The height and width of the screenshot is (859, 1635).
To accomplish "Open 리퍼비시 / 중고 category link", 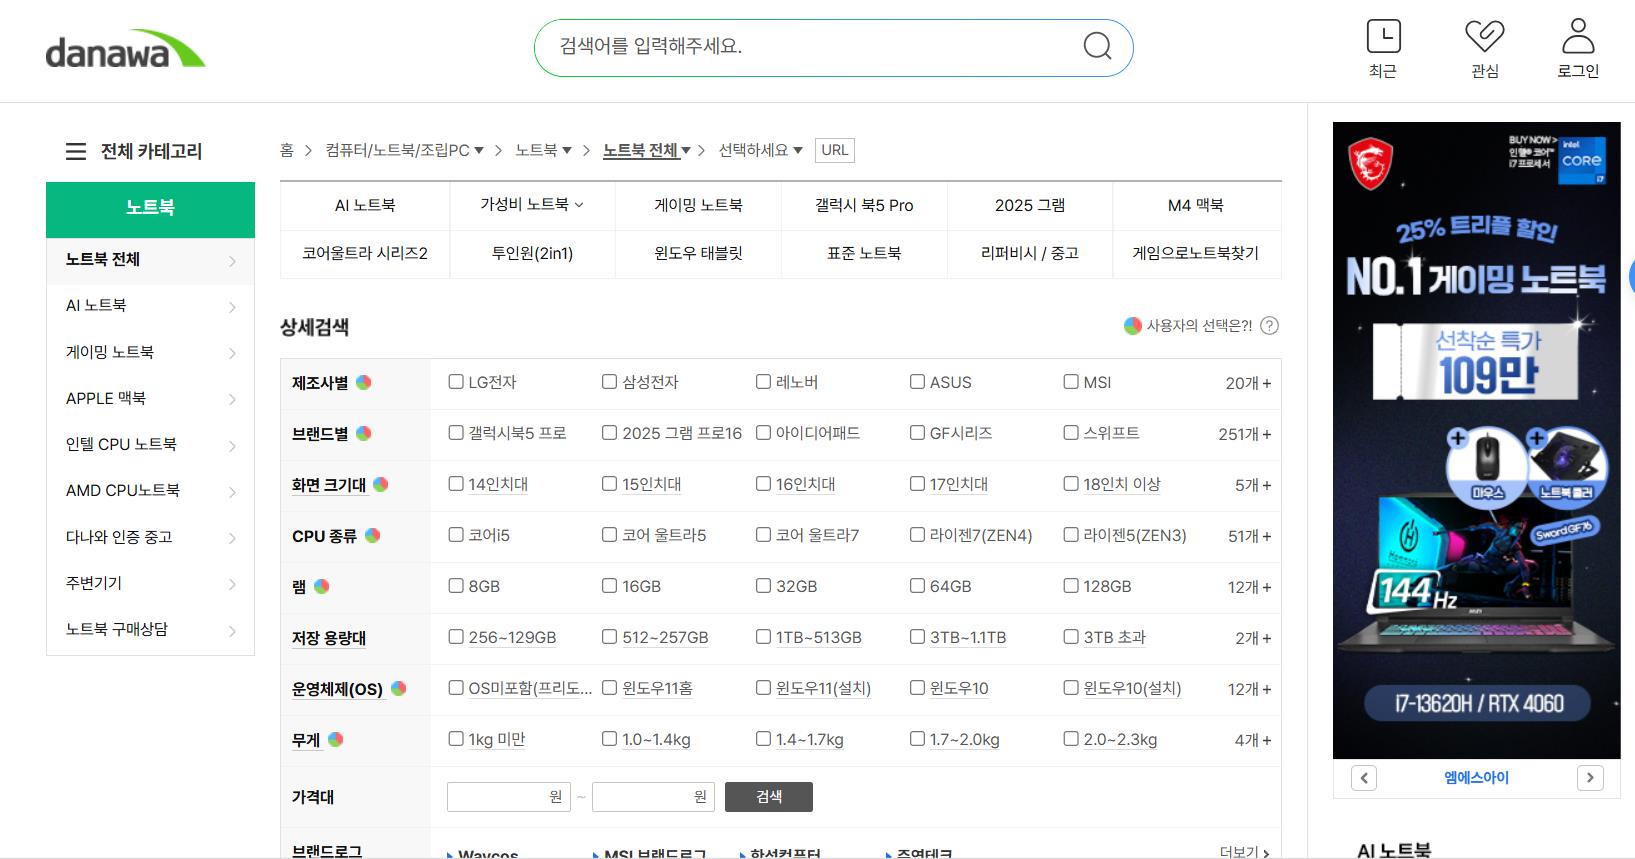I will 1030,253.
